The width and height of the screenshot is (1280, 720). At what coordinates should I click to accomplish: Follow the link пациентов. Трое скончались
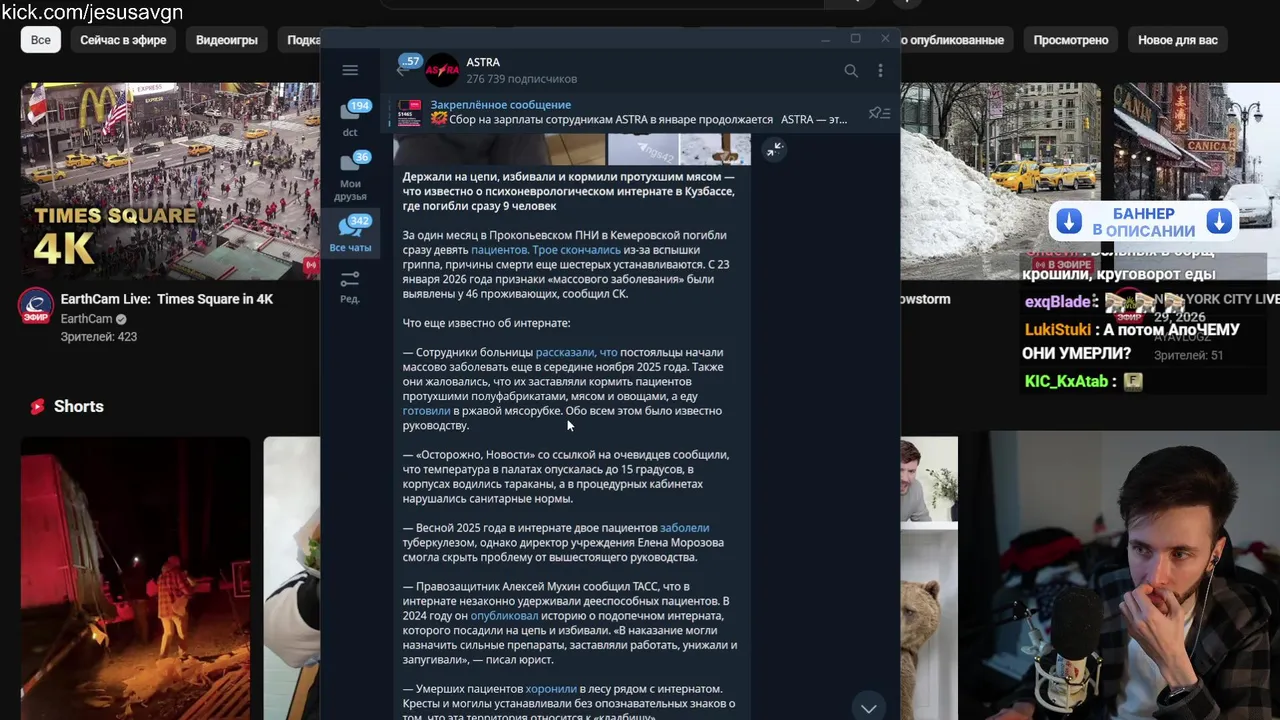[x=546, y=250]
